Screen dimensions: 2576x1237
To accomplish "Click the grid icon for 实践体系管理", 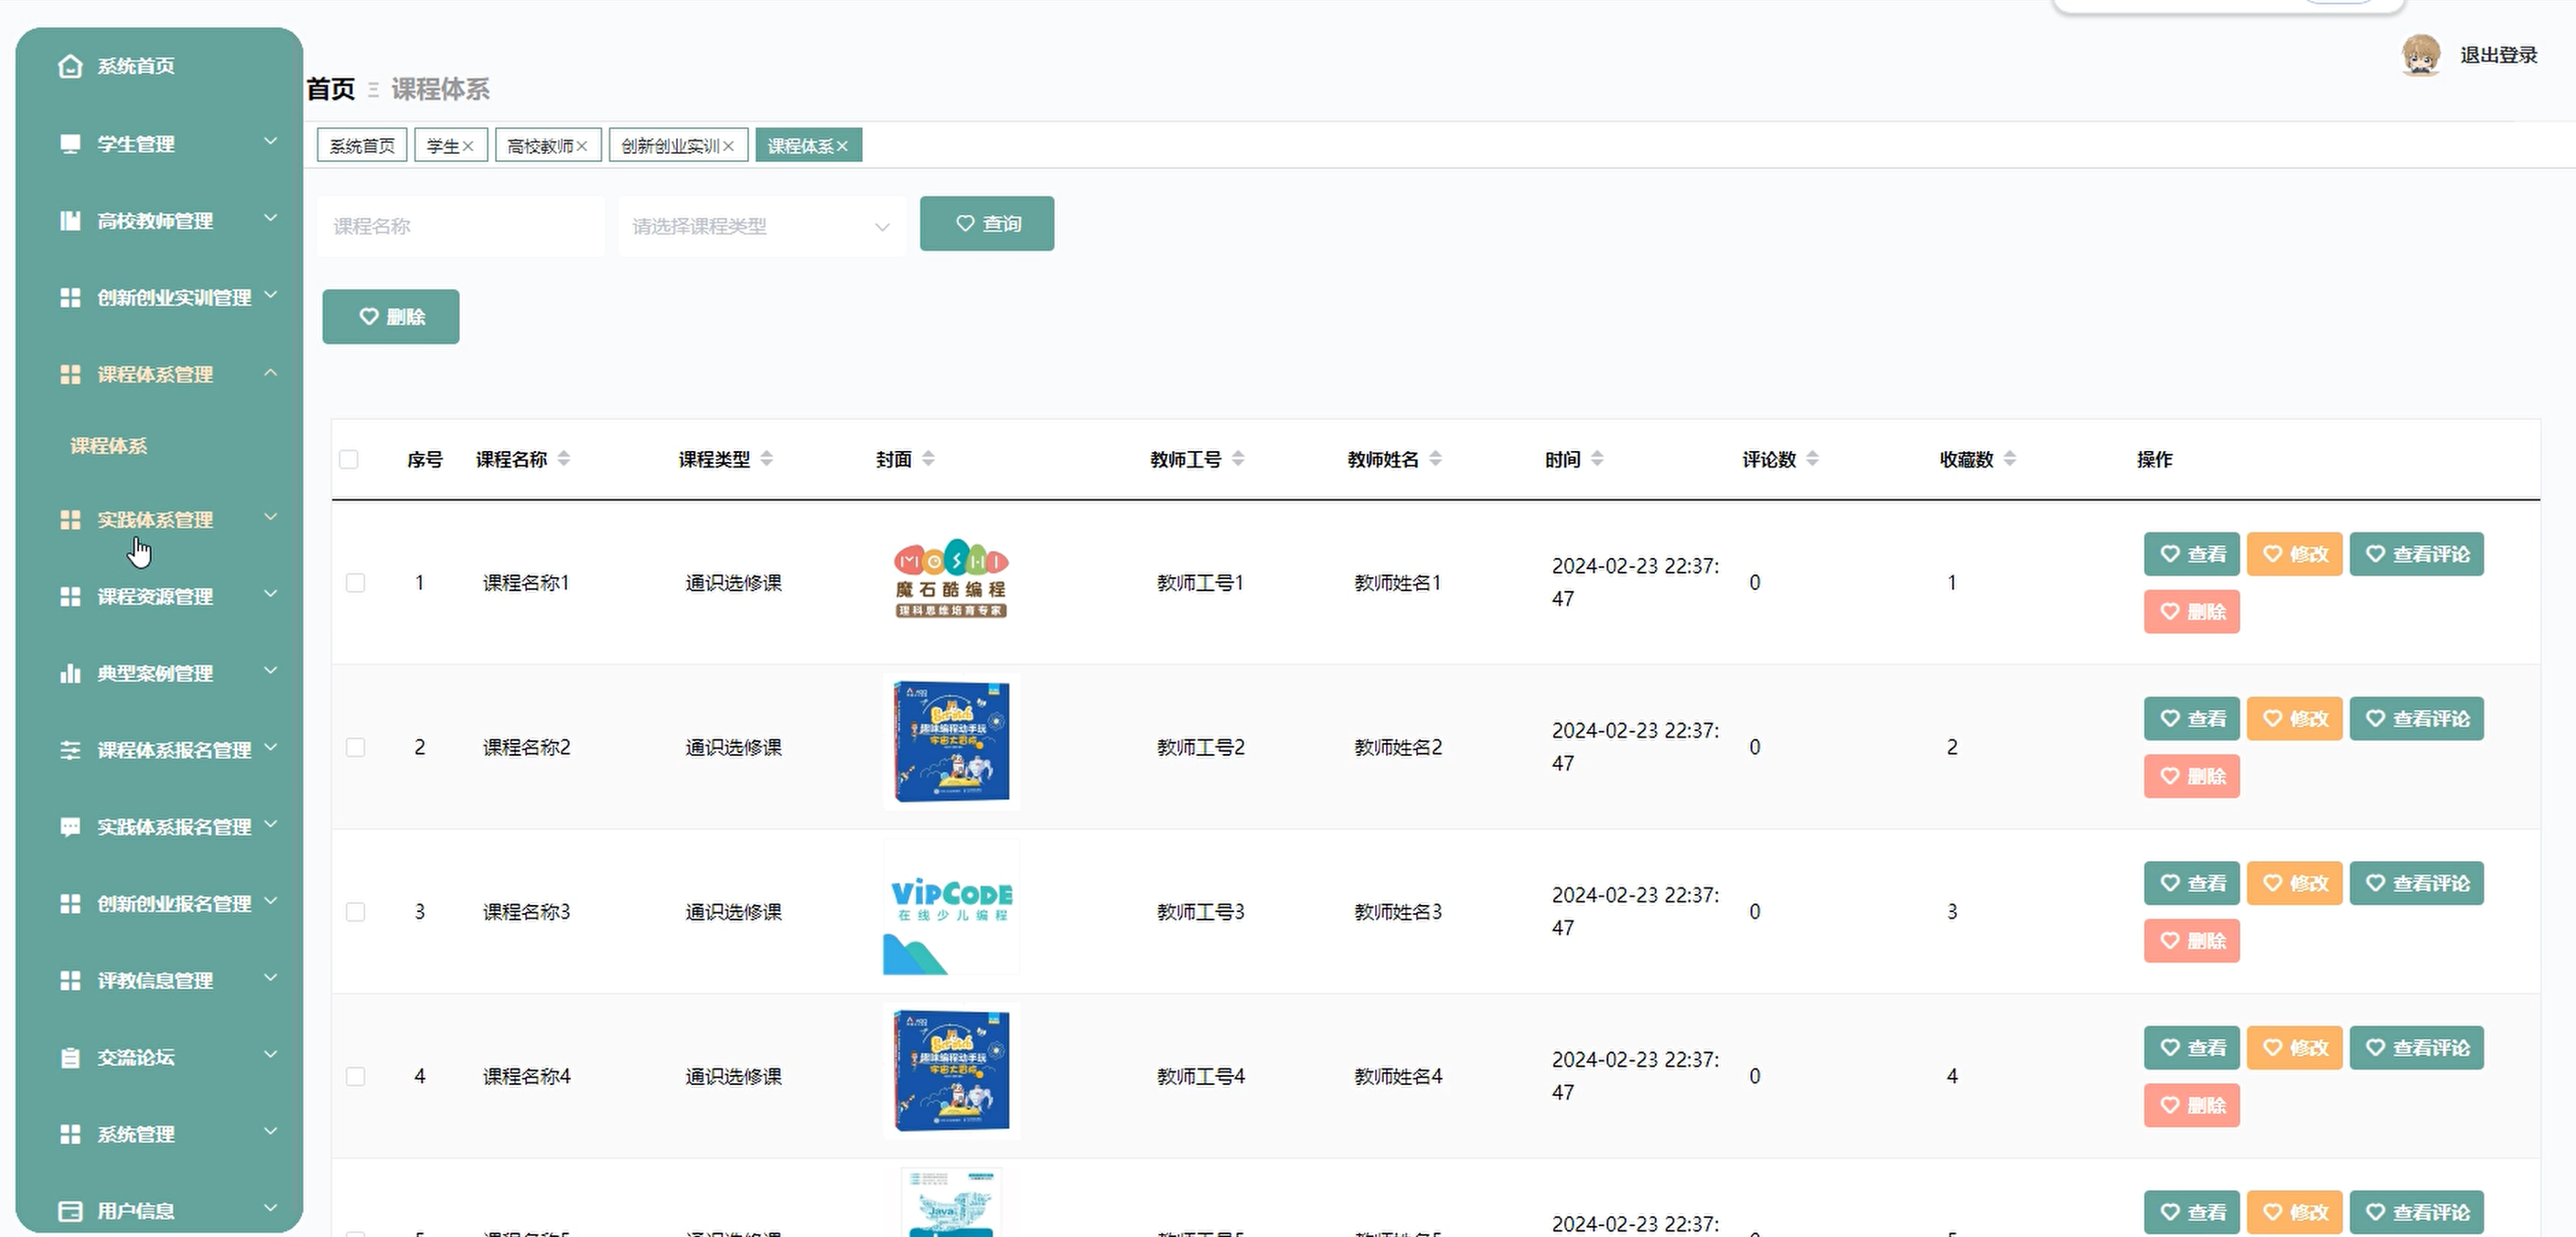I will tap(70, 520).
